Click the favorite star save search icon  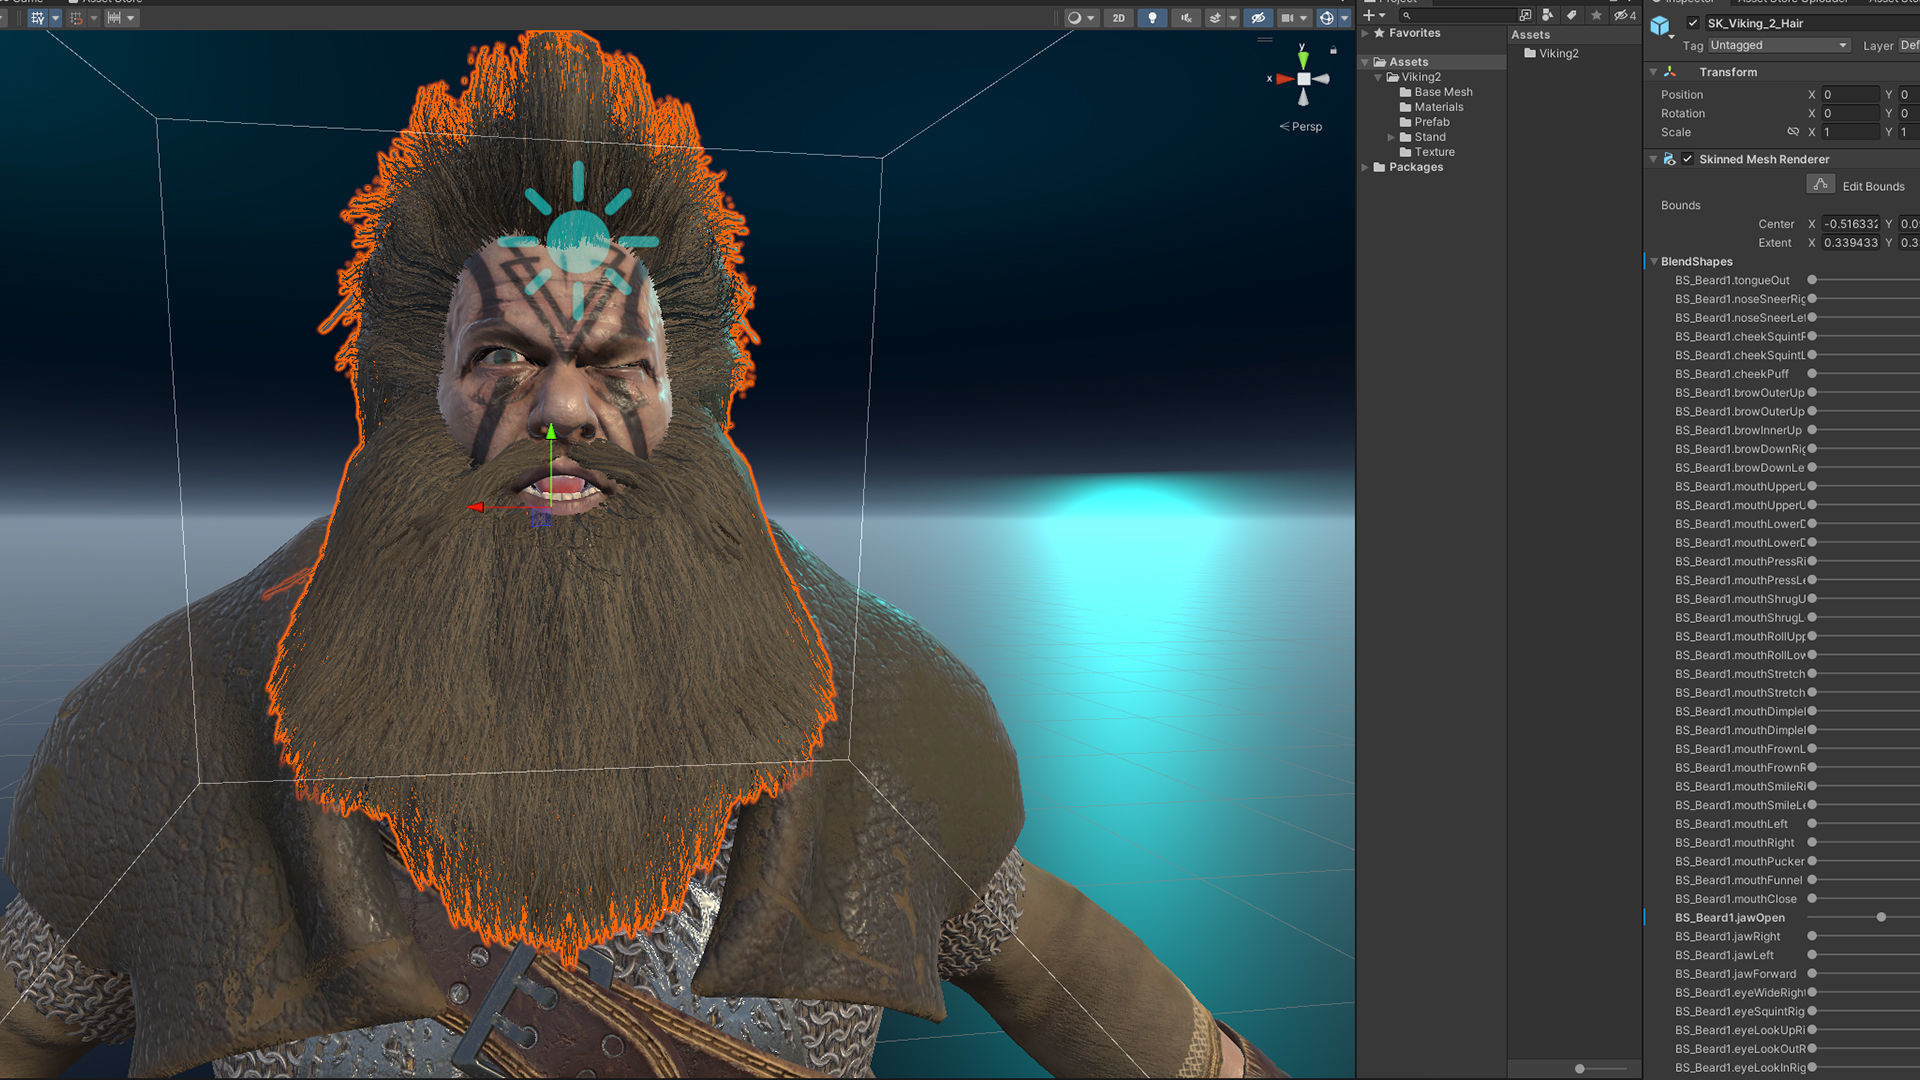tap(1596, 15)
